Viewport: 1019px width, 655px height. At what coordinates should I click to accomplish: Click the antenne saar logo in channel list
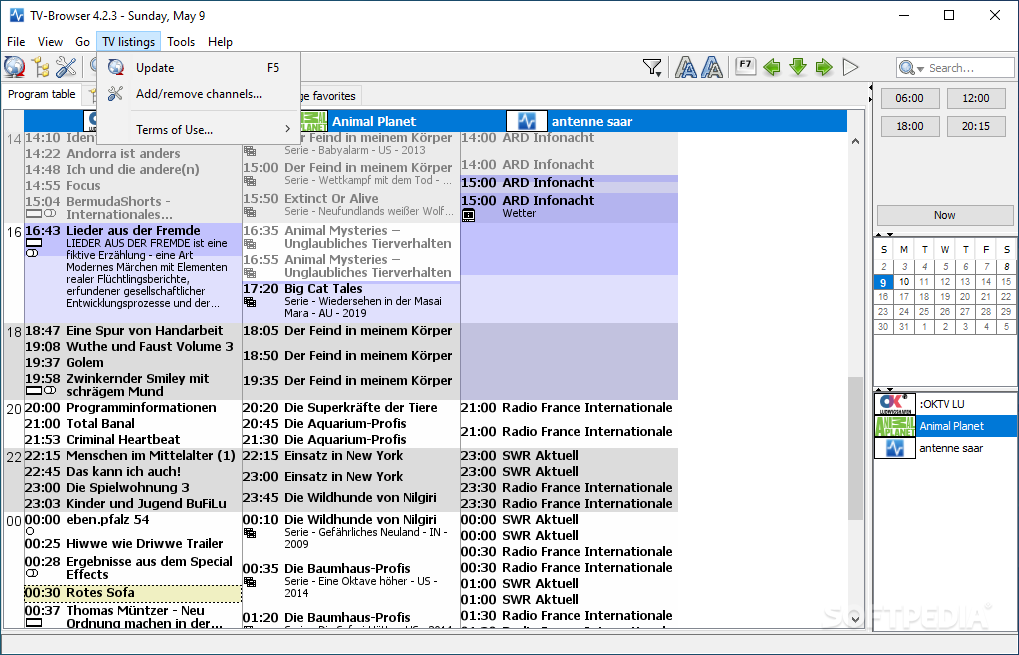tap(895, 448)
